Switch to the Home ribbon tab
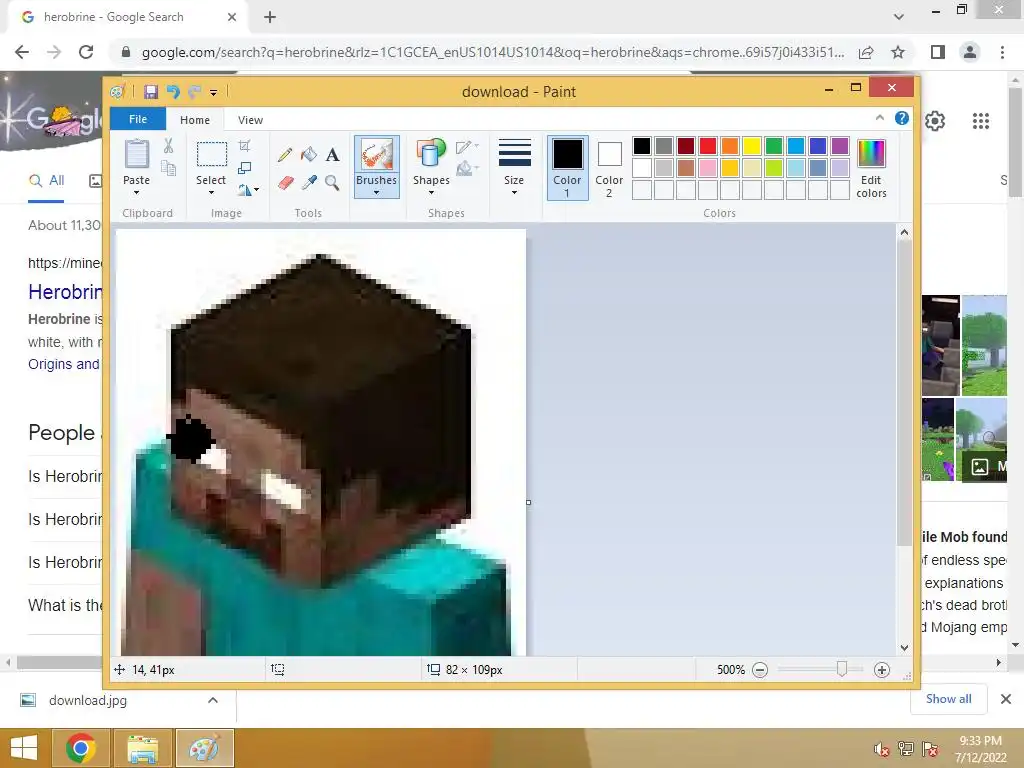Image resolution: width=1024 pixels, height=768 pixels. [x=195, y=120]
